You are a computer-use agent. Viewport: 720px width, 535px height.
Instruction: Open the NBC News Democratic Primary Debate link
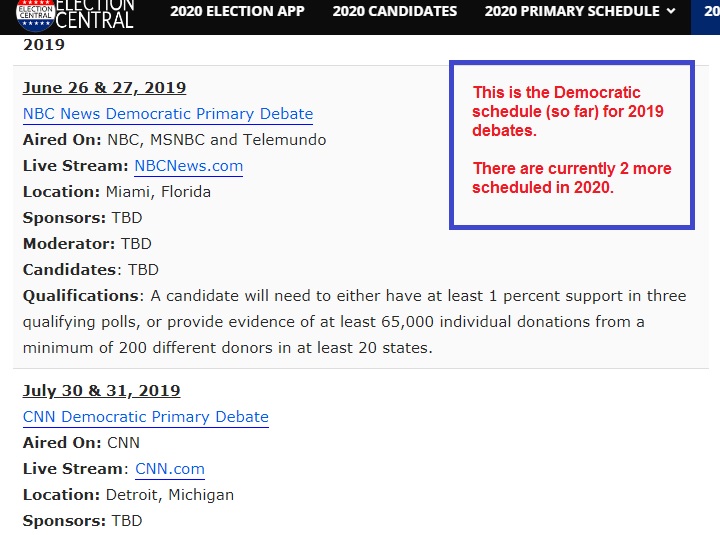point(168,114)
